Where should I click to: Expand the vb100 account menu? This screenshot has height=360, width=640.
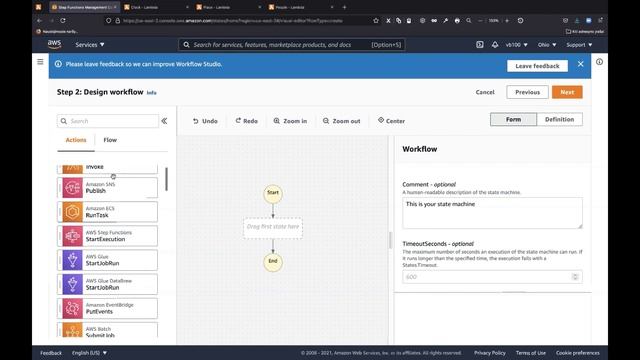click(x=516, y=44)
